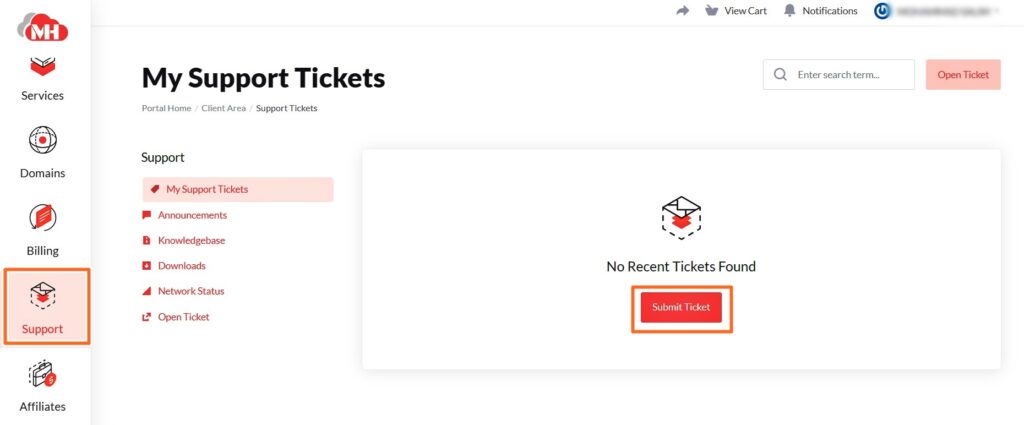Select the Support sidebar icon

tap(43, 295)
